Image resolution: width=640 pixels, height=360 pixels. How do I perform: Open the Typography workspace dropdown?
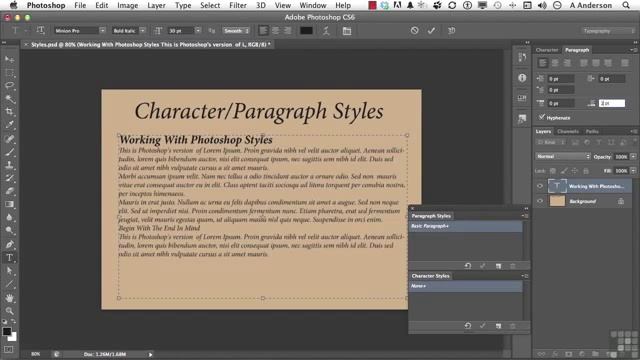[607, 31]
